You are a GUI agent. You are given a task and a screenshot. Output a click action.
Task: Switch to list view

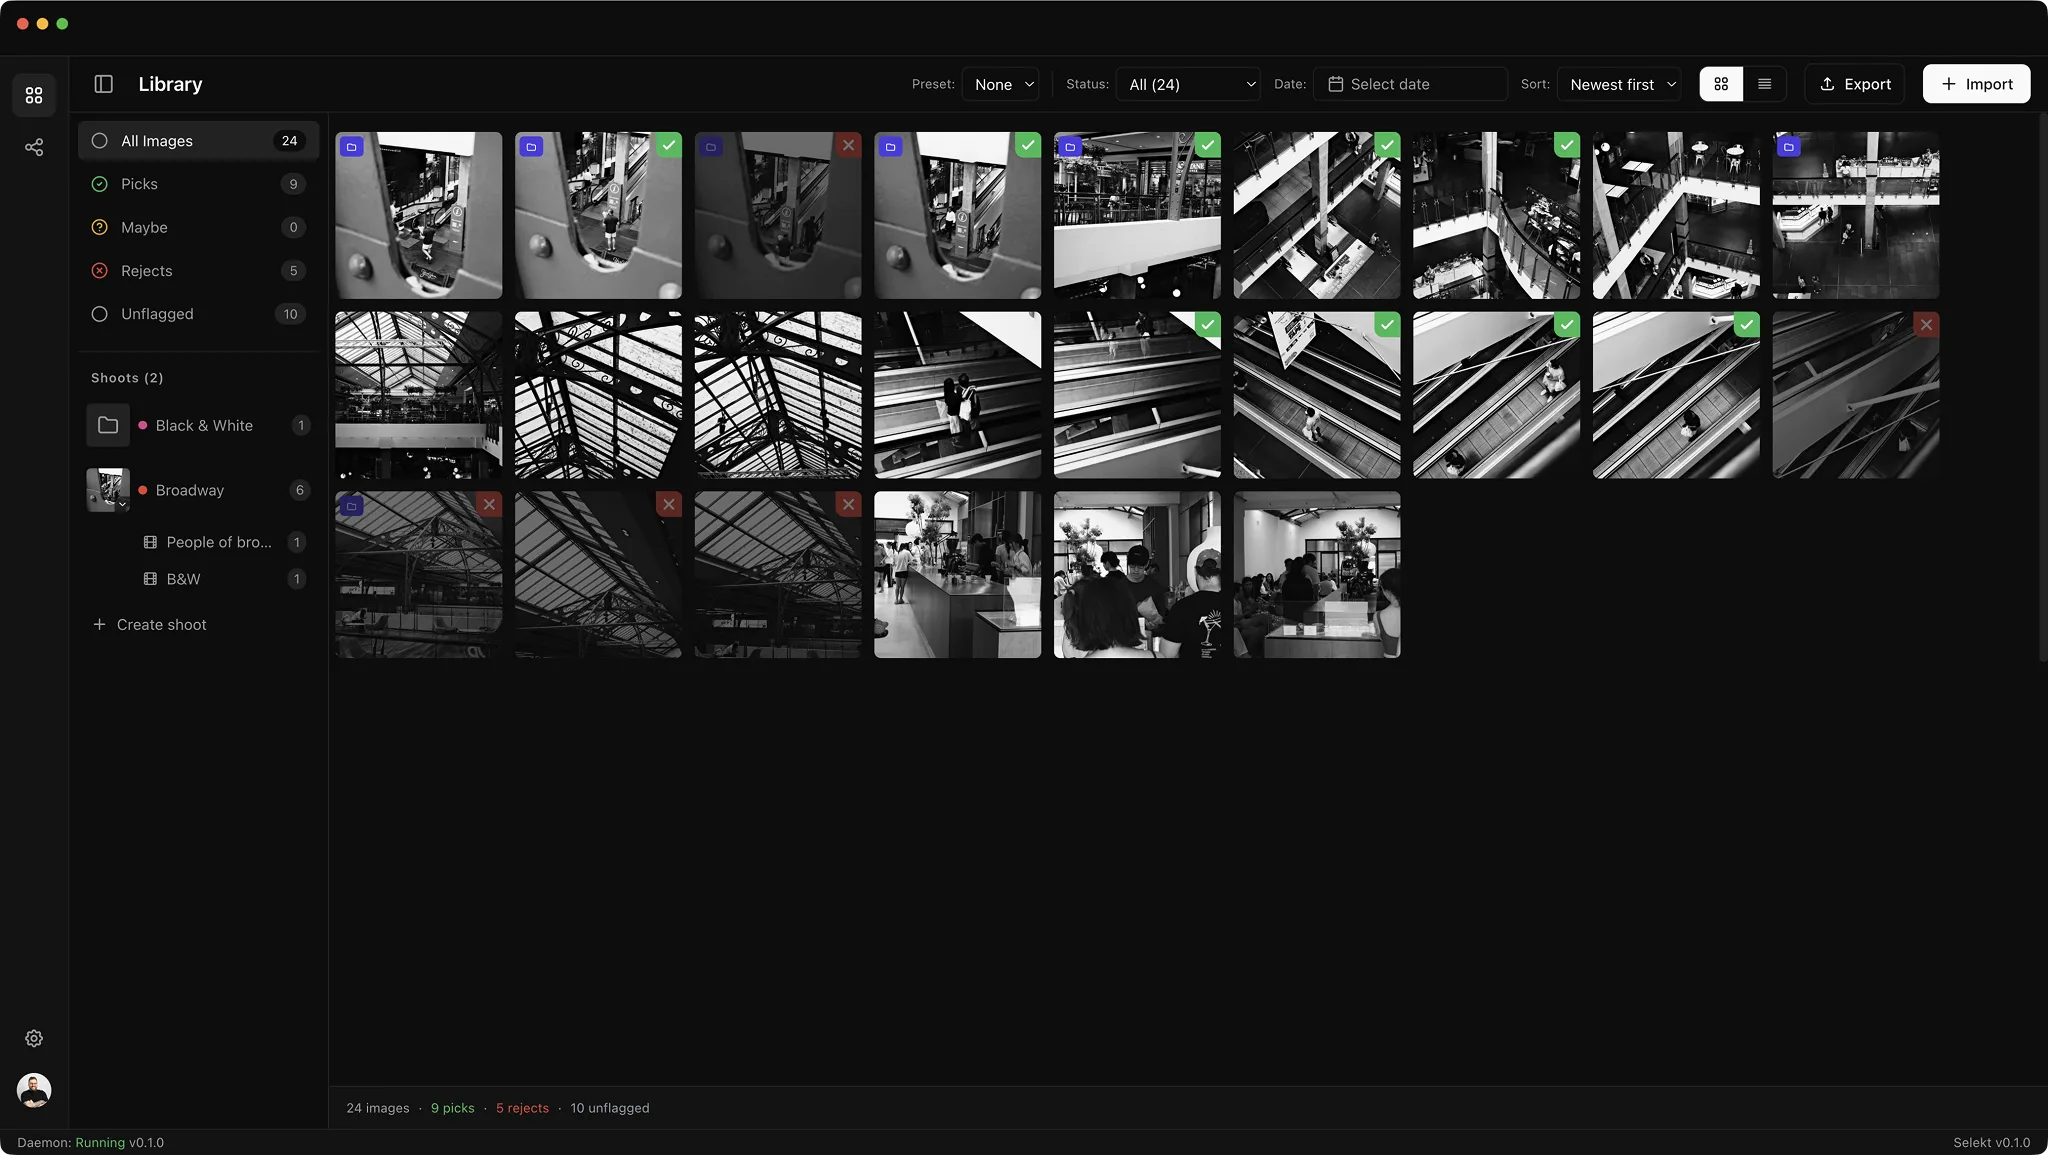1764,84
